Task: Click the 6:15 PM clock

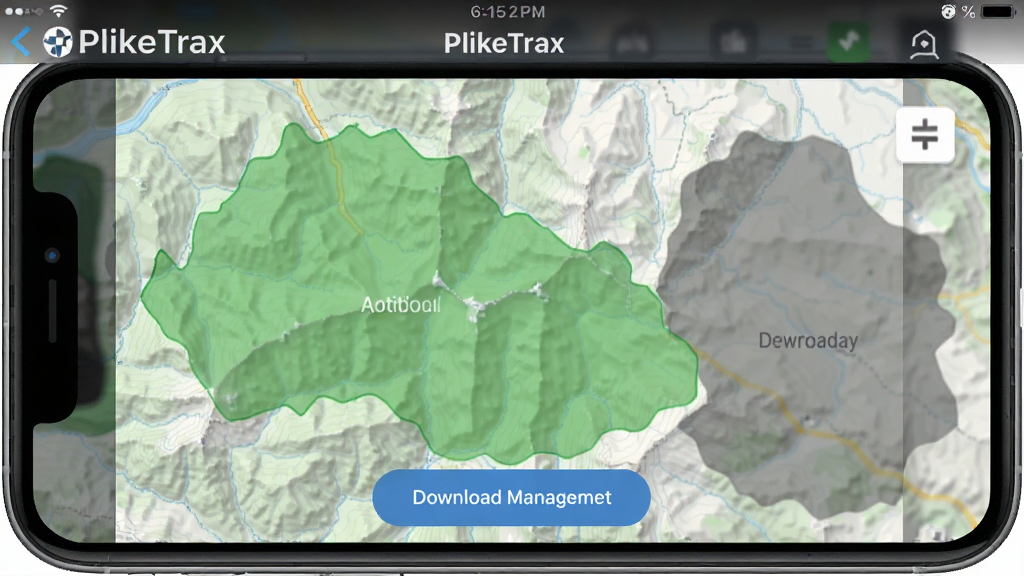Action: pos(507,12)
